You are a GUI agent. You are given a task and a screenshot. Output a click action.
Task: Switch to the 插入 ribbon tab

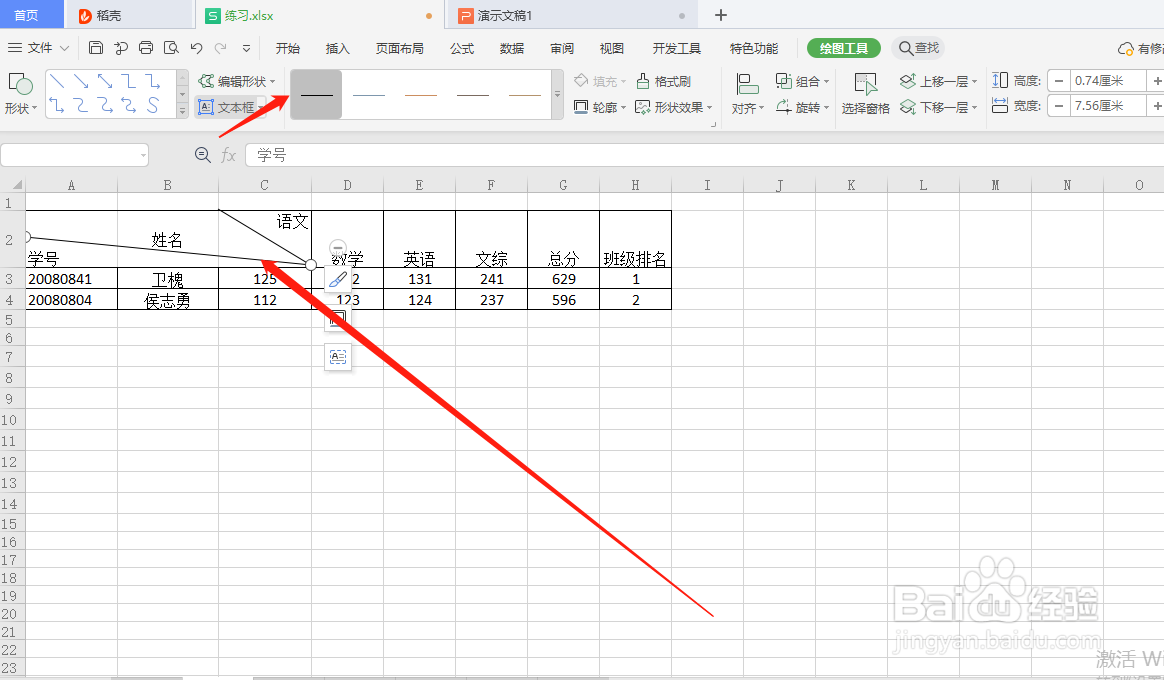337,47
